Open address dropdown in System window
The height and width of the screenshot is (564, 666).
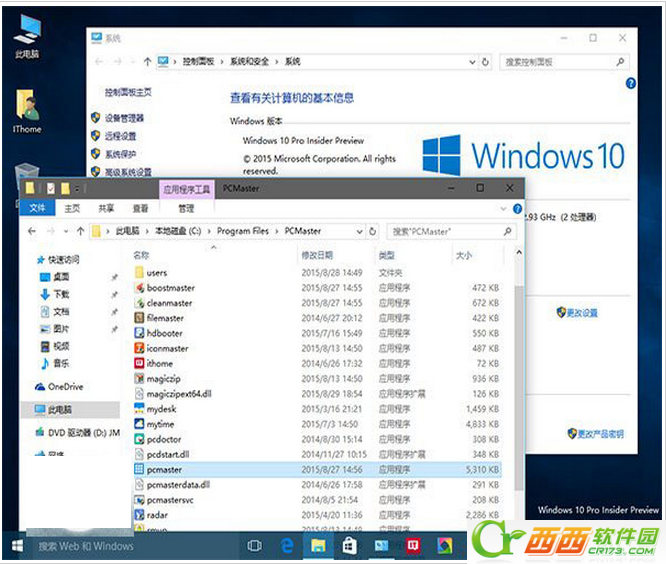(472, 62)
